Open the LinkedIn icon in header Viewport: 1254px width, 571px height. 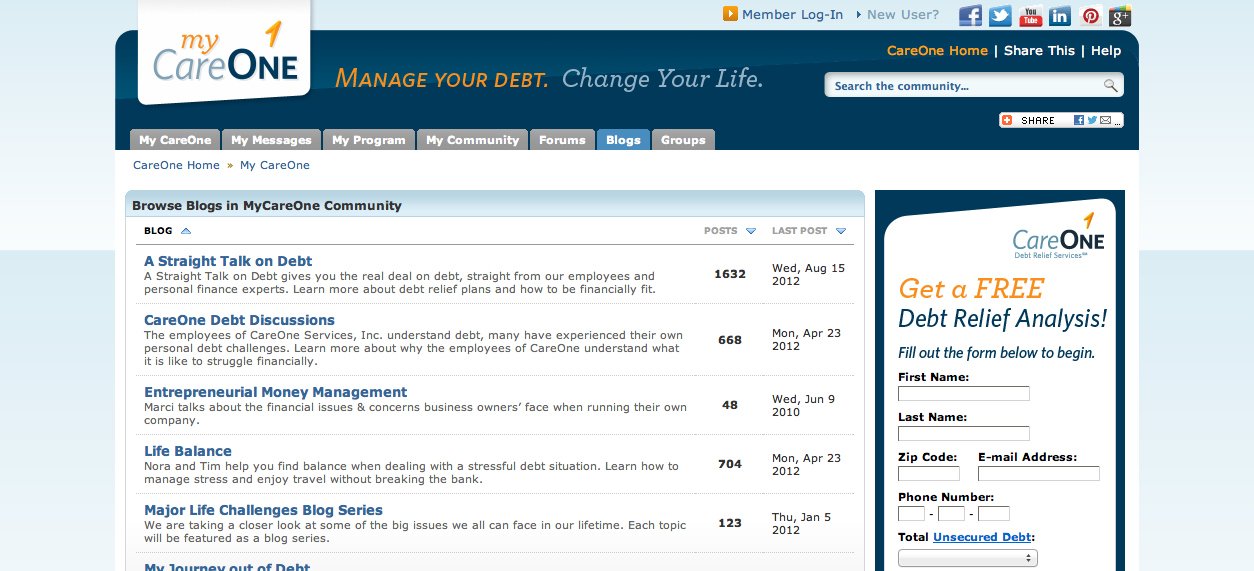pos(1060,16)
